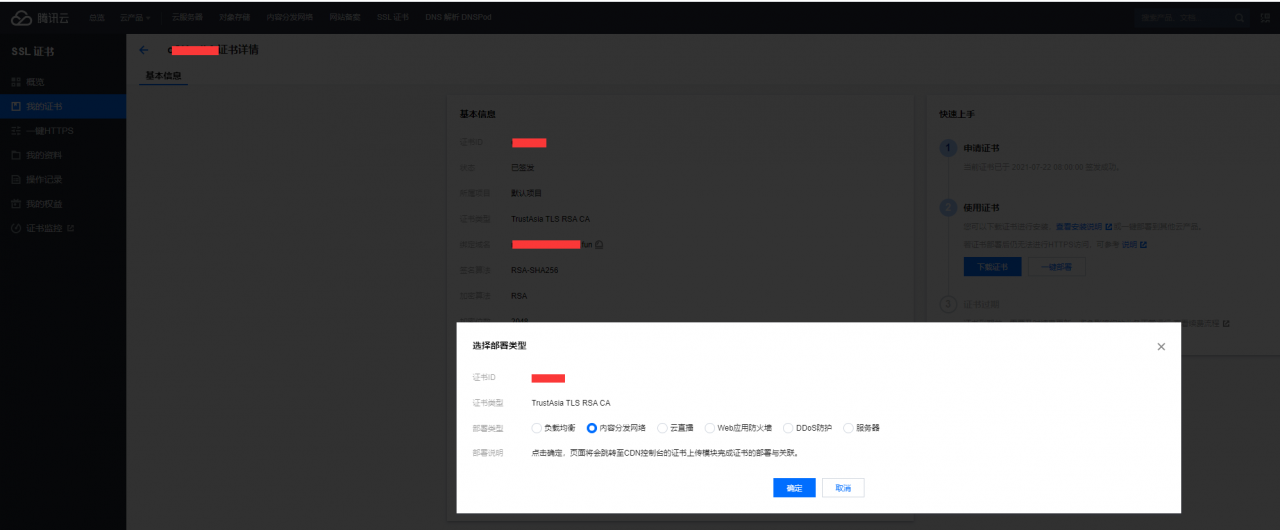Screen dimensions: 1280x530
Task: Click the back arrow beside 证书详情
Action: click(143, 50)
